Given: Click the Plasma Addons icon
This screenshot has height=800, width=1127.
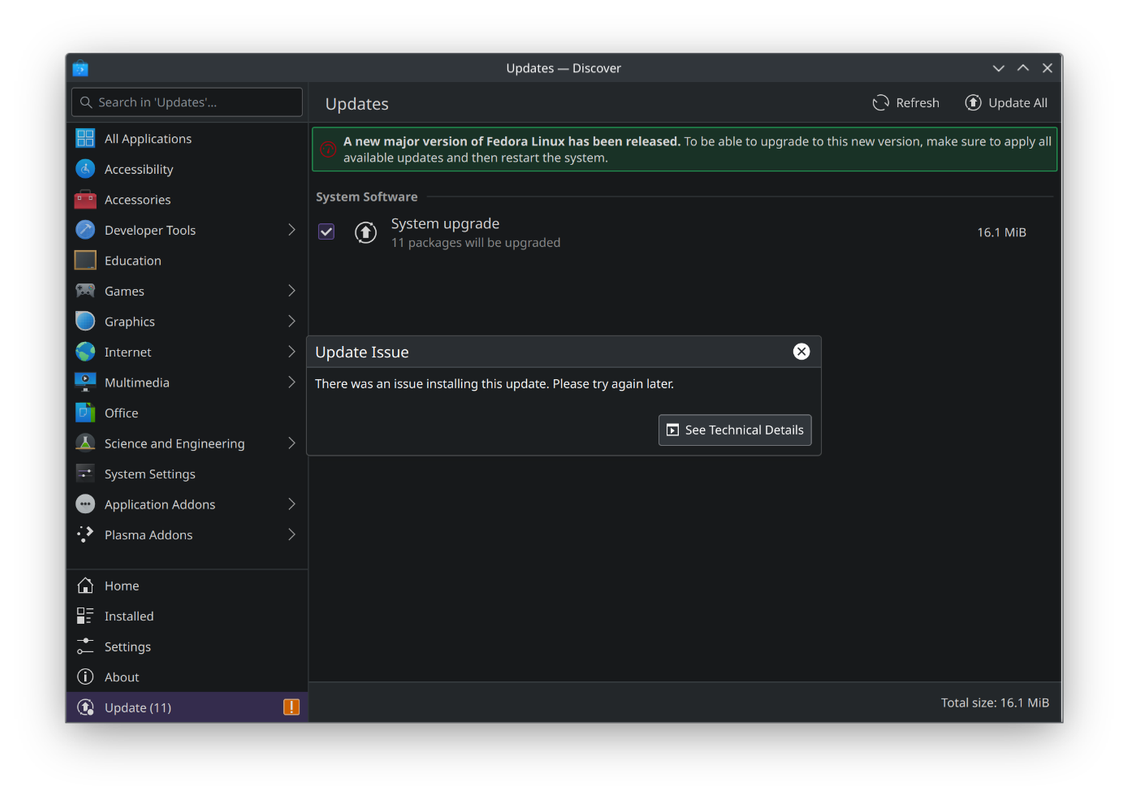Looking at the screenshot, I should [85, 535].
